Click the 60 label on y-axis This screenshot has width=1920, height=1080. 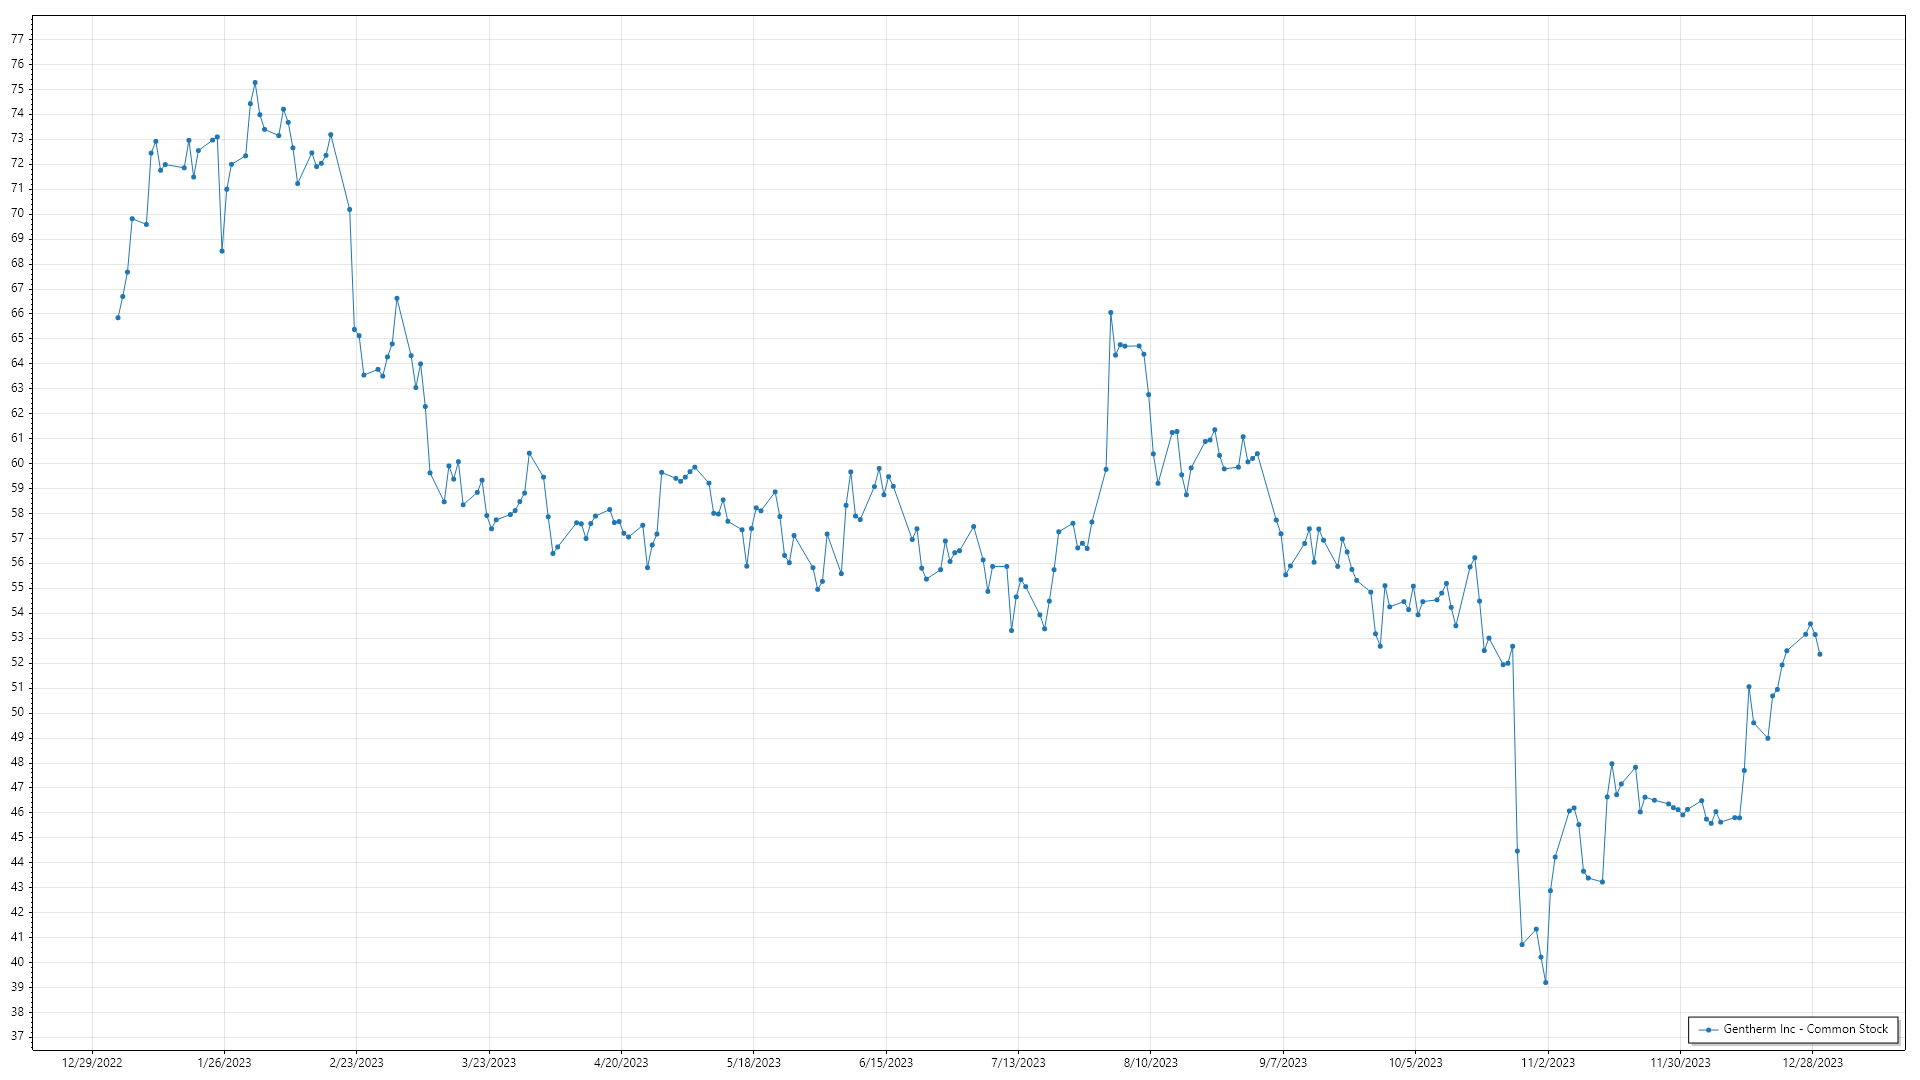[17, 463]
